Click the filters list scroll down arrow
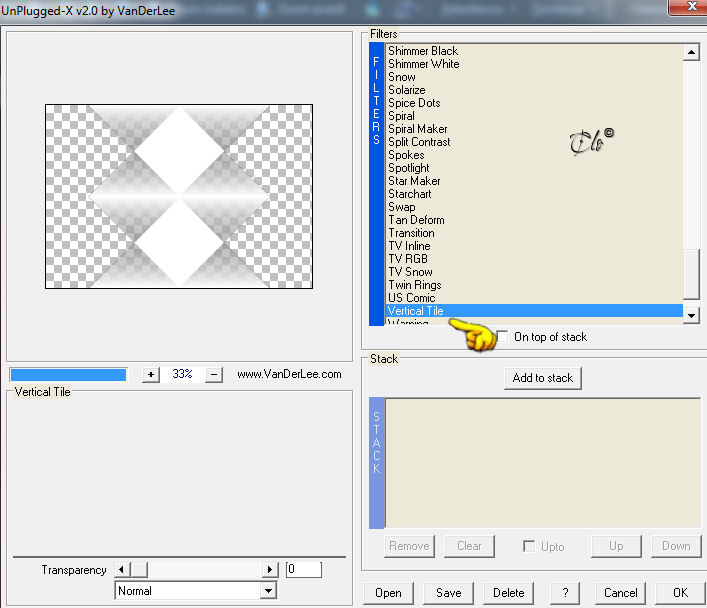 [x=691, y=315]
